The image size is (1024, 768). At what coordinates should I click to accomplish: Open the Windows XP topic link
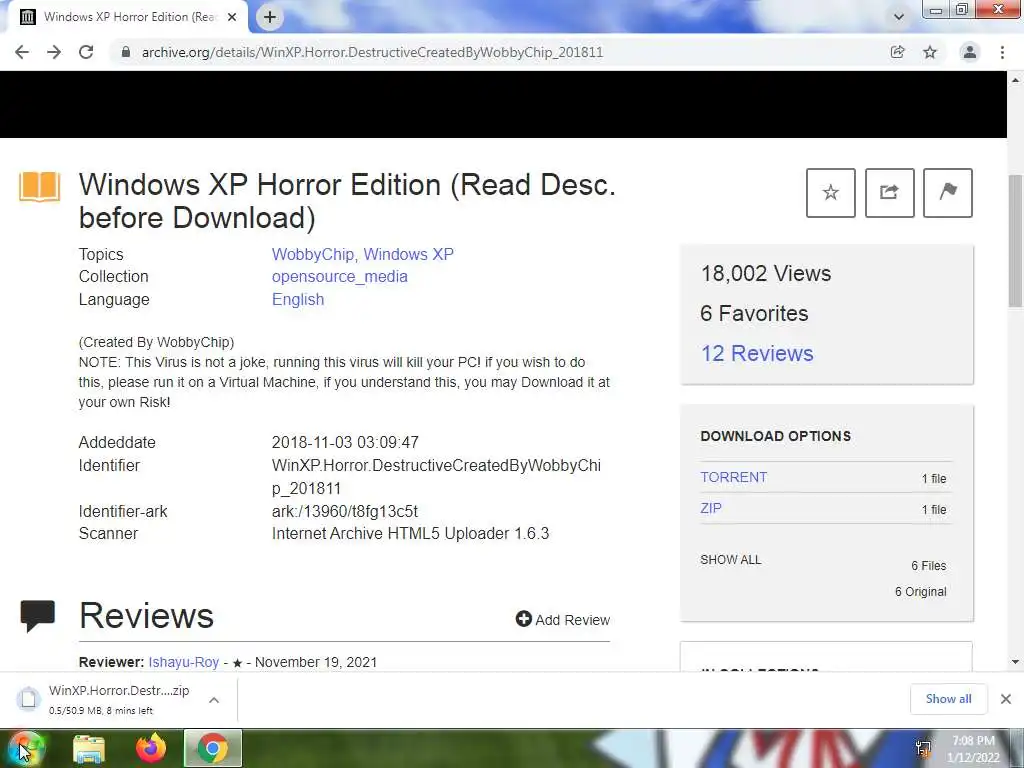tap(408, 254)
